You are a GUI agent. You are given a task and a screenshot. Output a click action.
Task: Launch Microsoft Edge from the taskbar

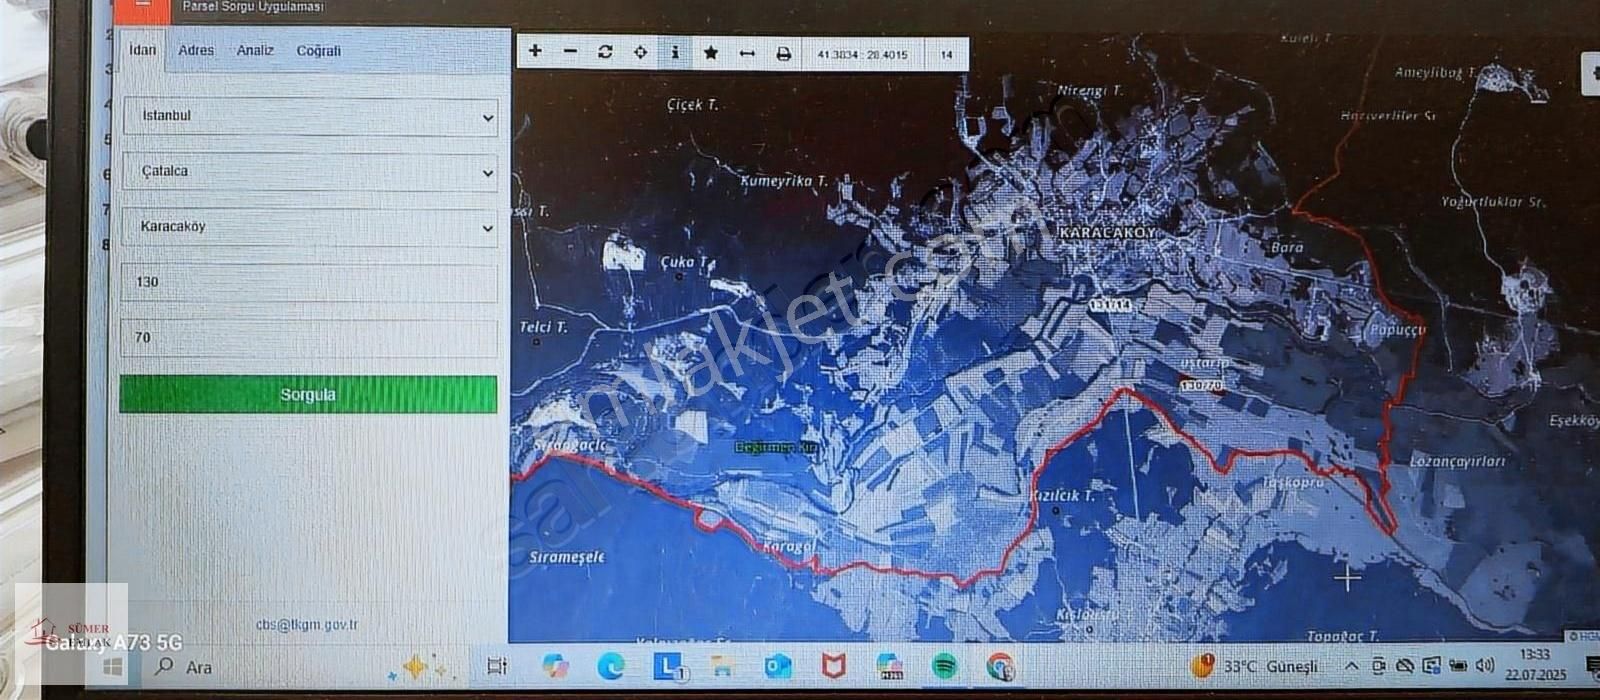tap(611, 665)
